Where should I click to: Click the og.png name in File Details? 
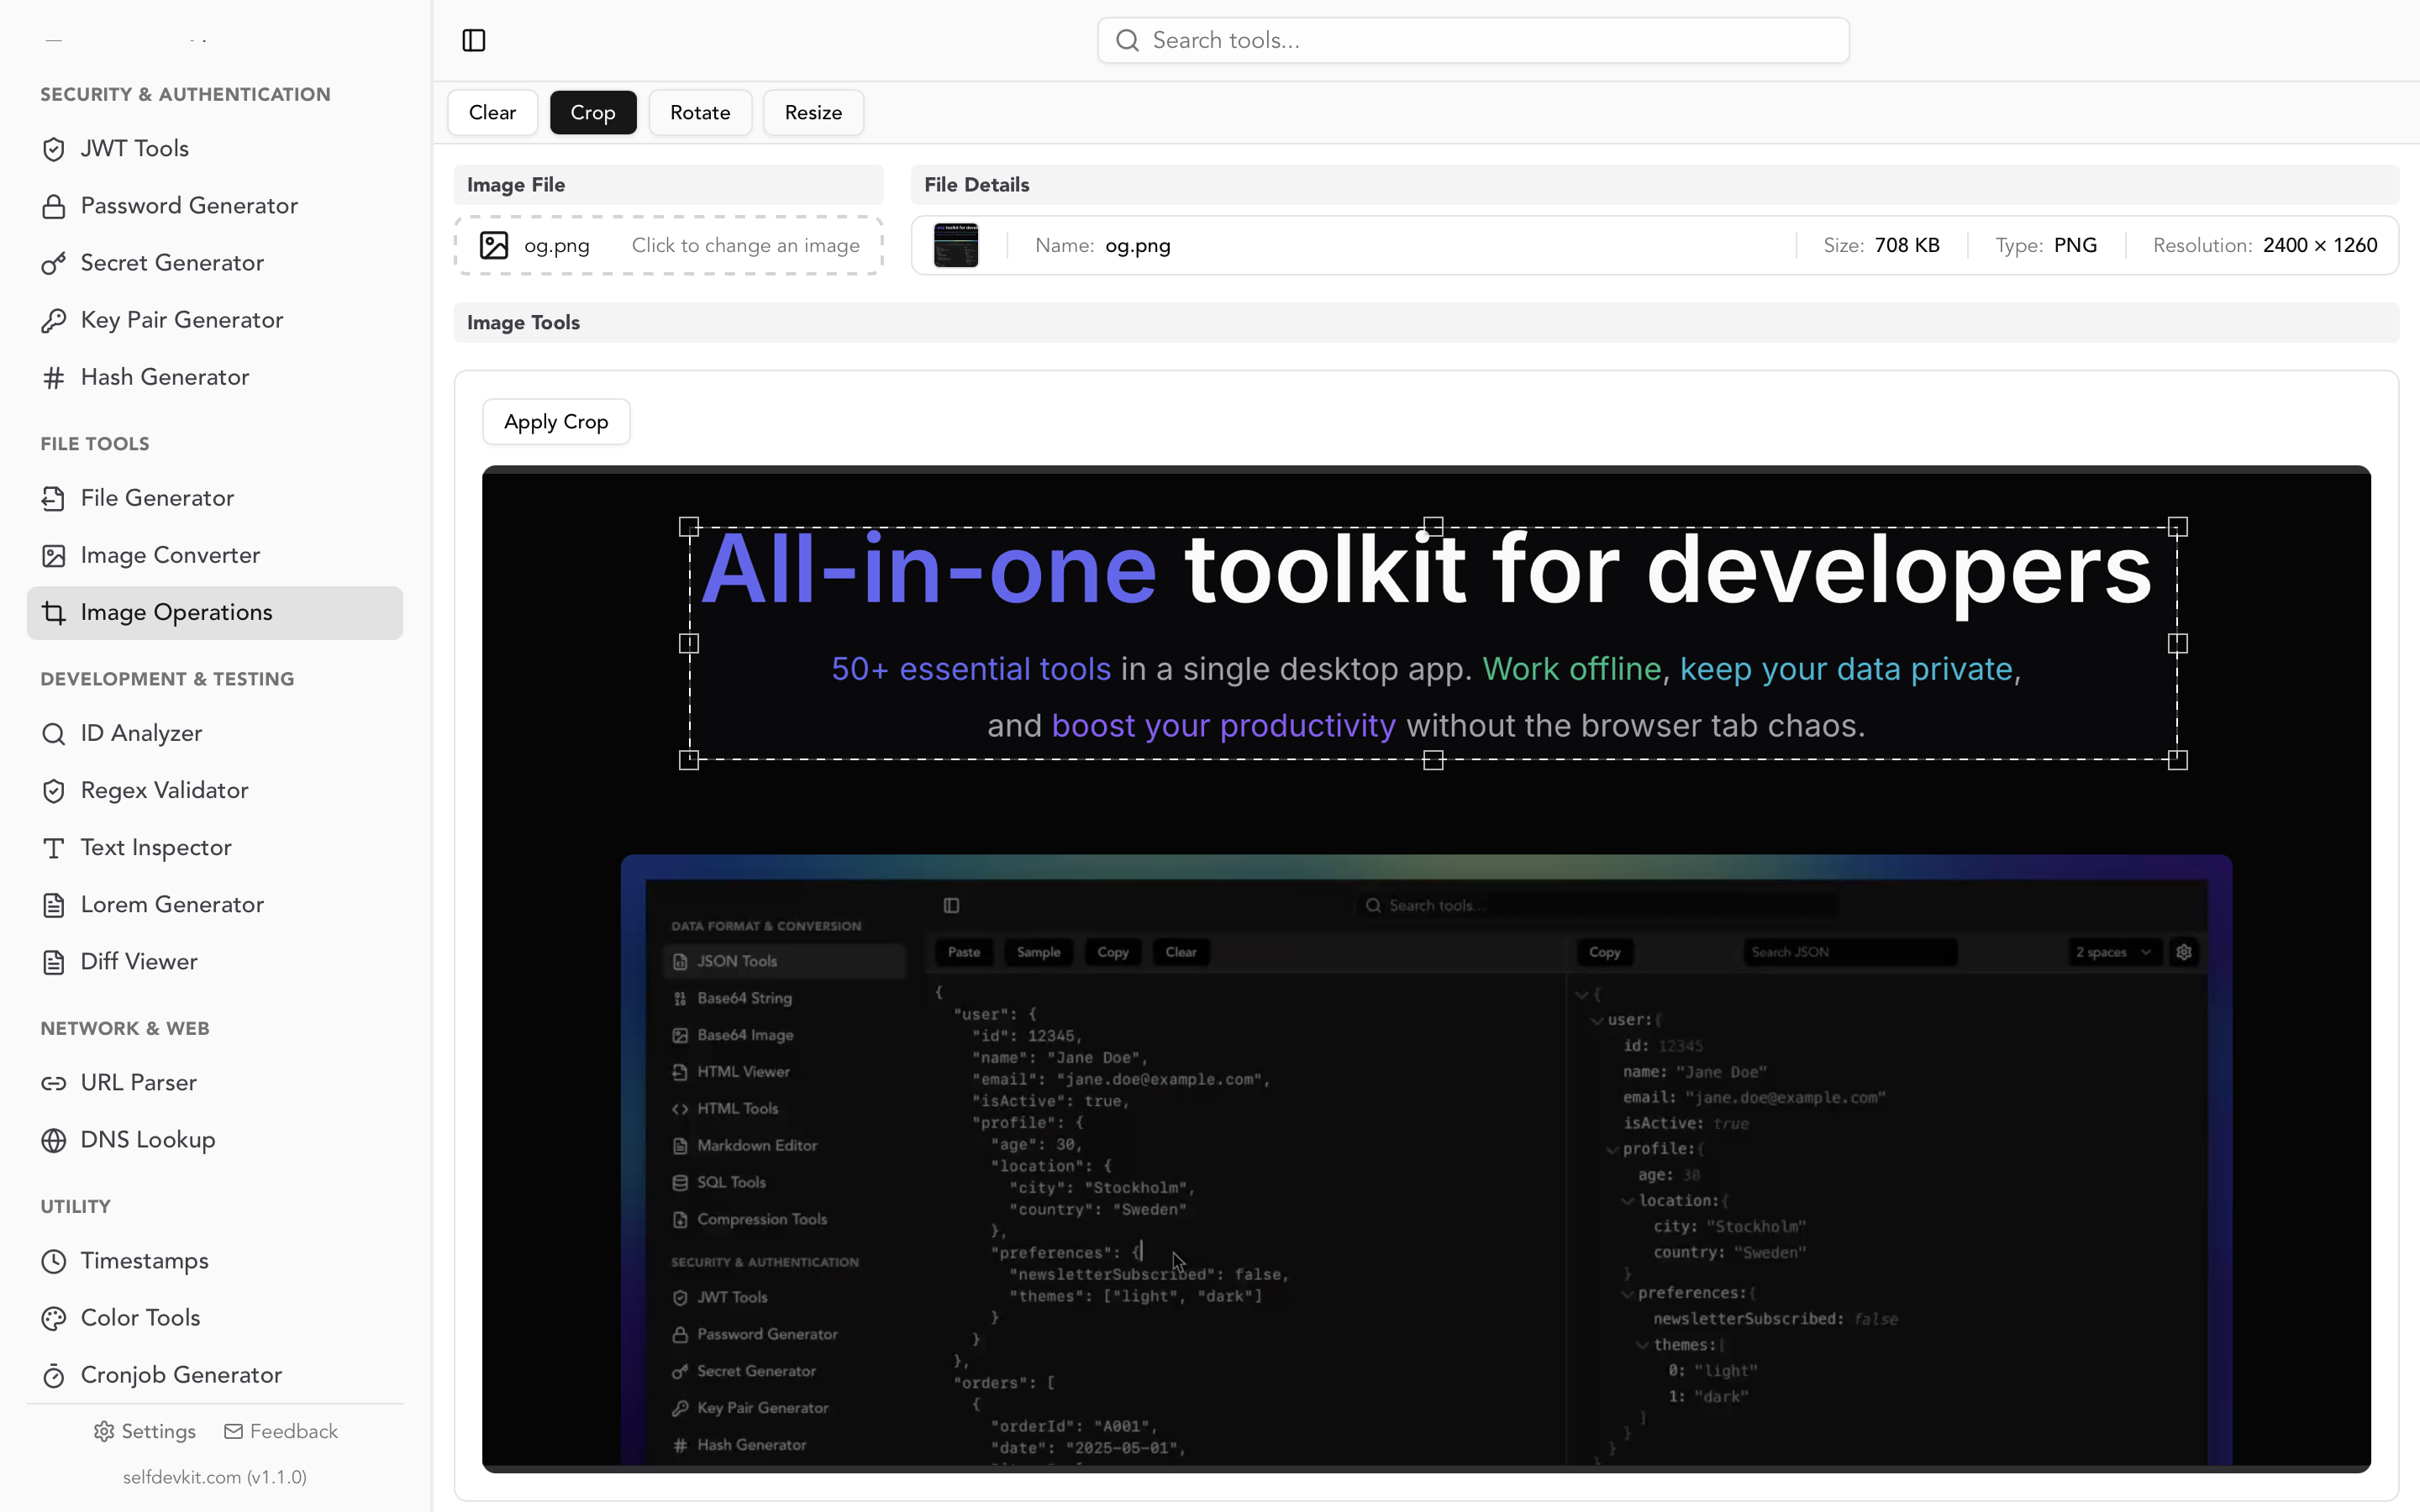pyautogui.click(x=1138, y=246)
